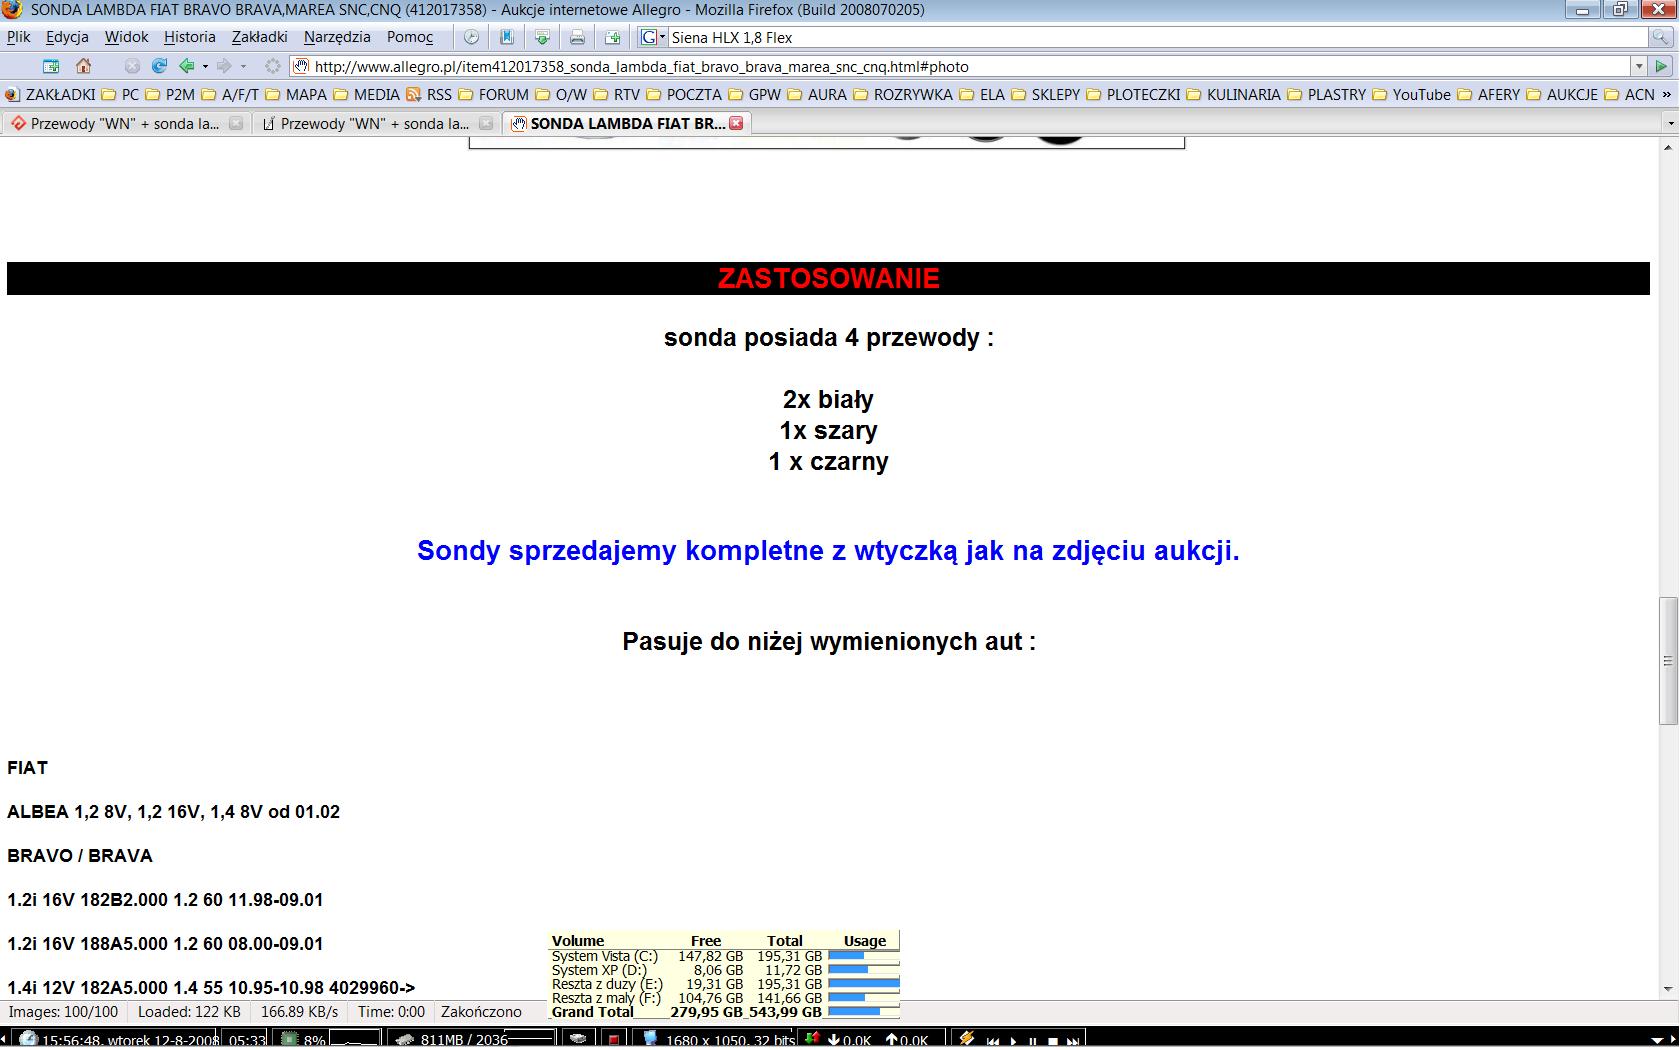Viewport: 1680px width, 1050px height.
Task: Open the RSS feed bookmark
Action: tap(428, 94)
